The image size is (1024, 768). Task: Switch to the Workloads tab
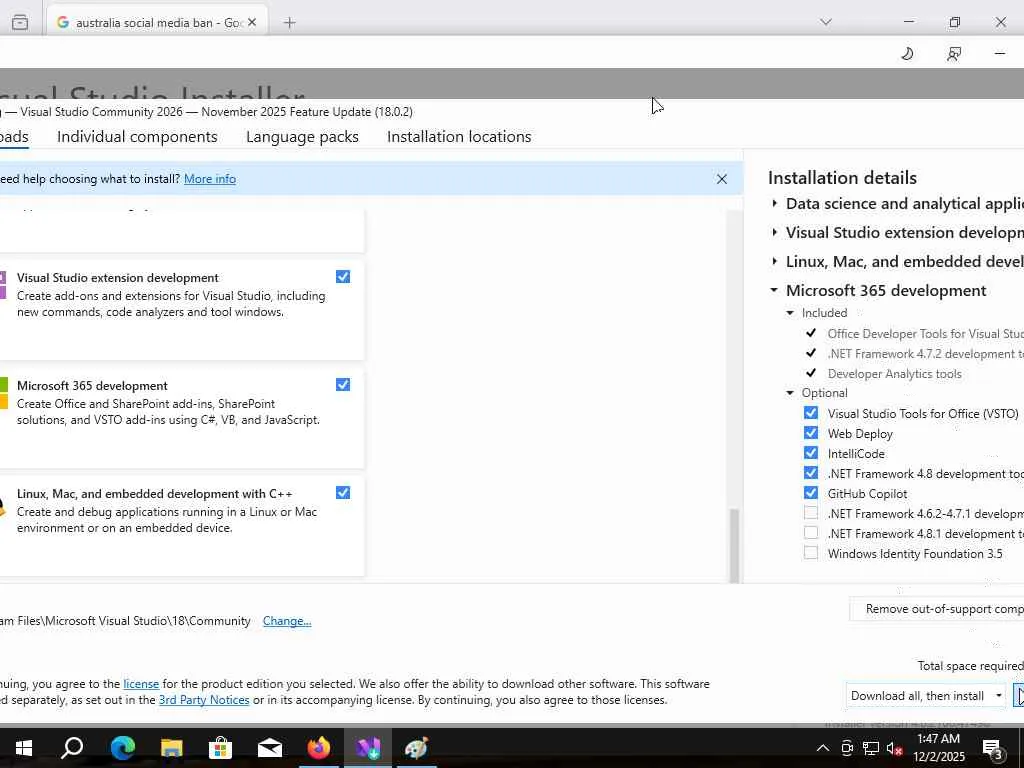[x=13, y=136]
